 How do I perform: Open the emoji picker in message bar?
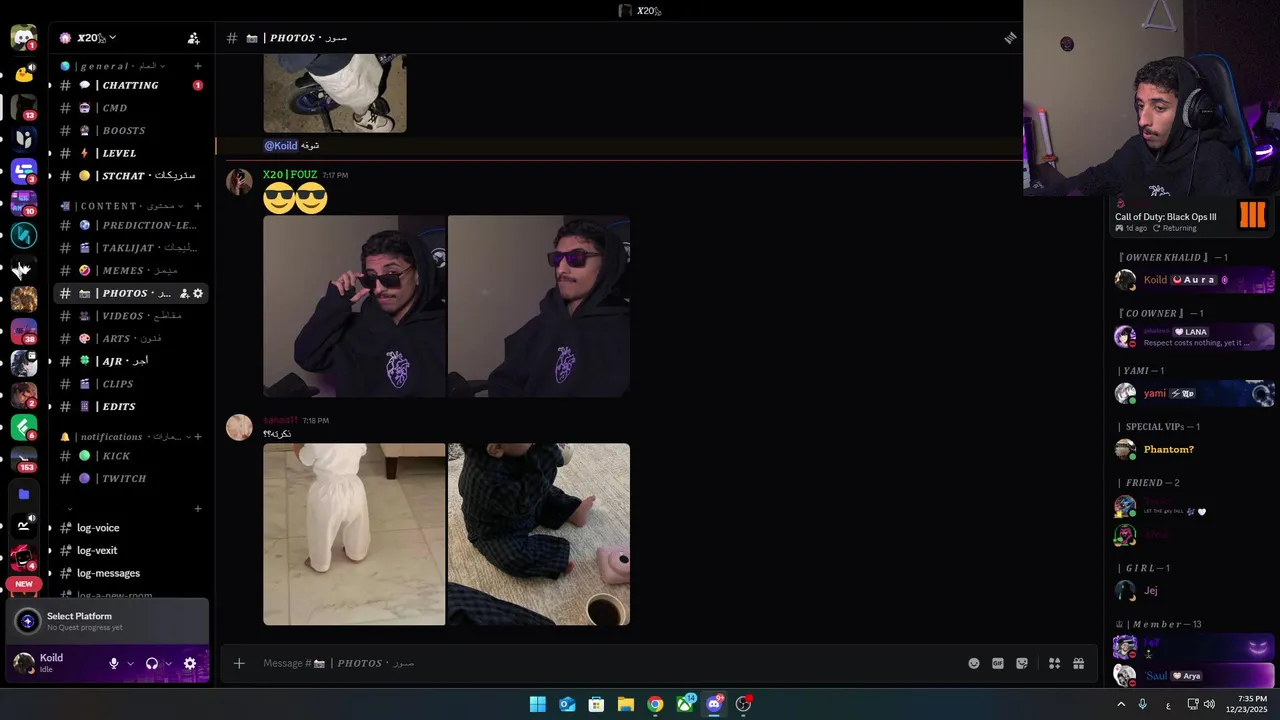(974, 663)
